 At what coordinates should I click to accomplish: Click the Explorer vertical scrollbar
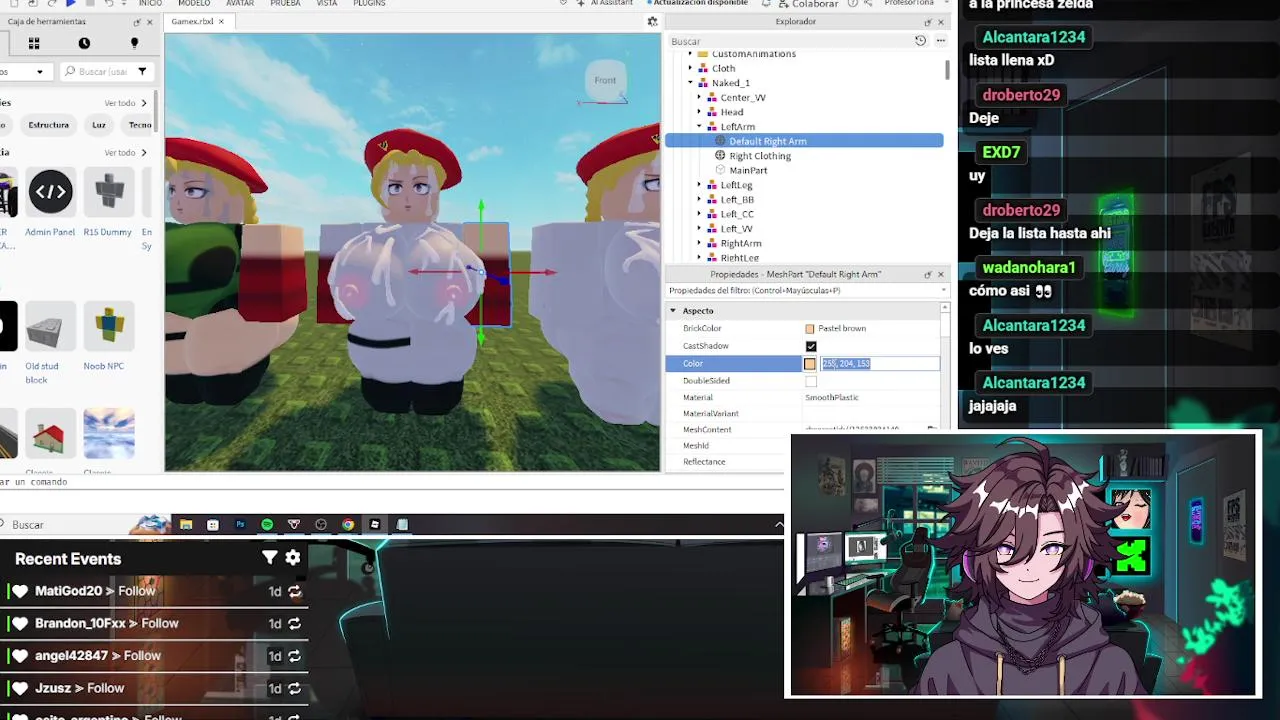947,71
